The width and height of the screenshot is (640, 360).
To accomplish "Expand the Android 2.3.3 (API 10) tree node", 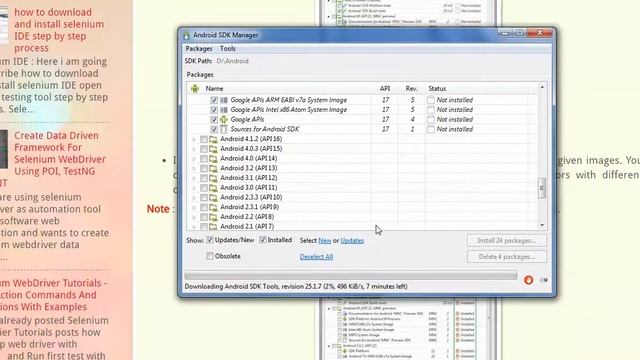I will (194, 198).
